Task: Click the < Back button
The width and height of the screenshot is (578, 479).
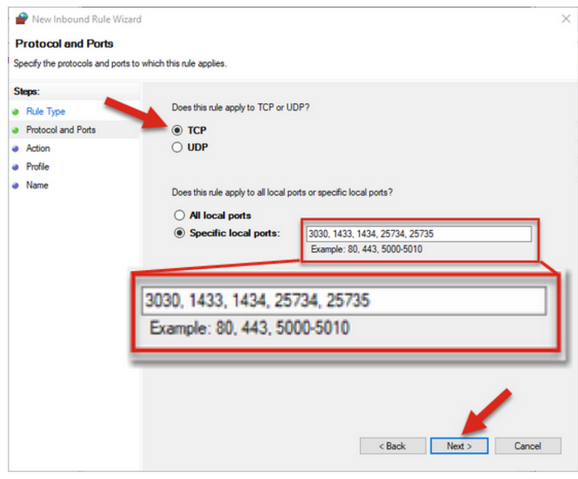Action: [393, 446]
